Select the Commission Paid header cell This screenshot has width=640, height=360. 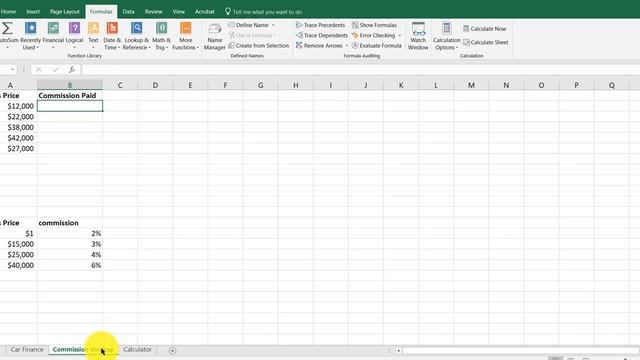[70, 96]
